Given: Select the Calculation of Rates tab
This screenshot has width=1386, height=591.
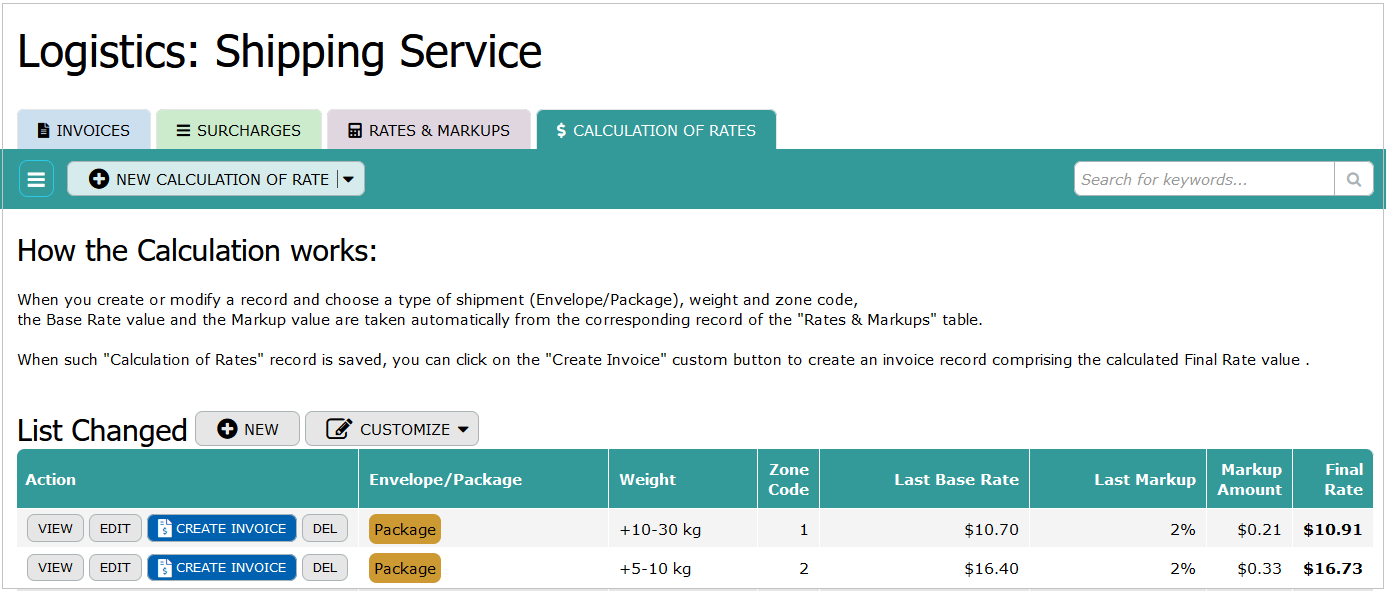Looking at the screenshot, I should [656, 131].
